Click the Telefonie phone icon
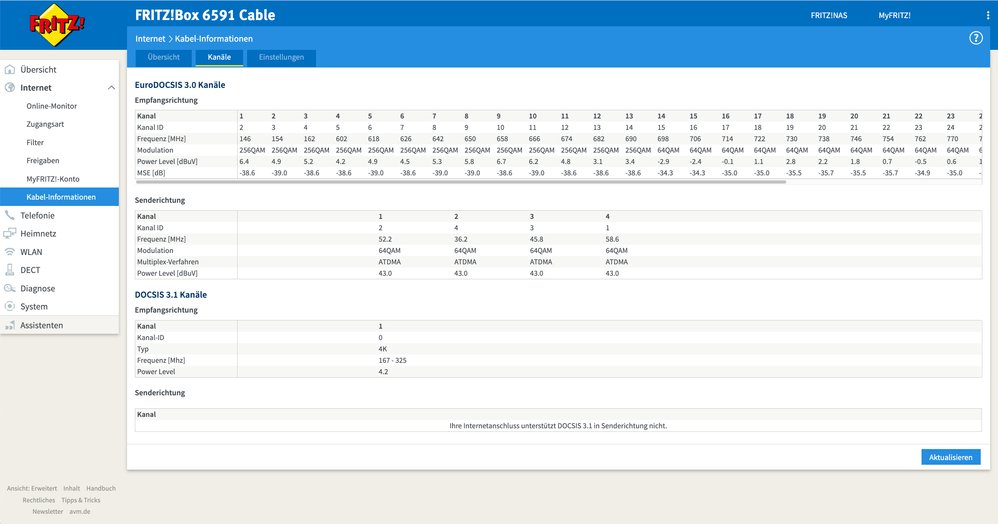Image resolution: width=998 pixels, height=524 pixels. pos(10,215)
